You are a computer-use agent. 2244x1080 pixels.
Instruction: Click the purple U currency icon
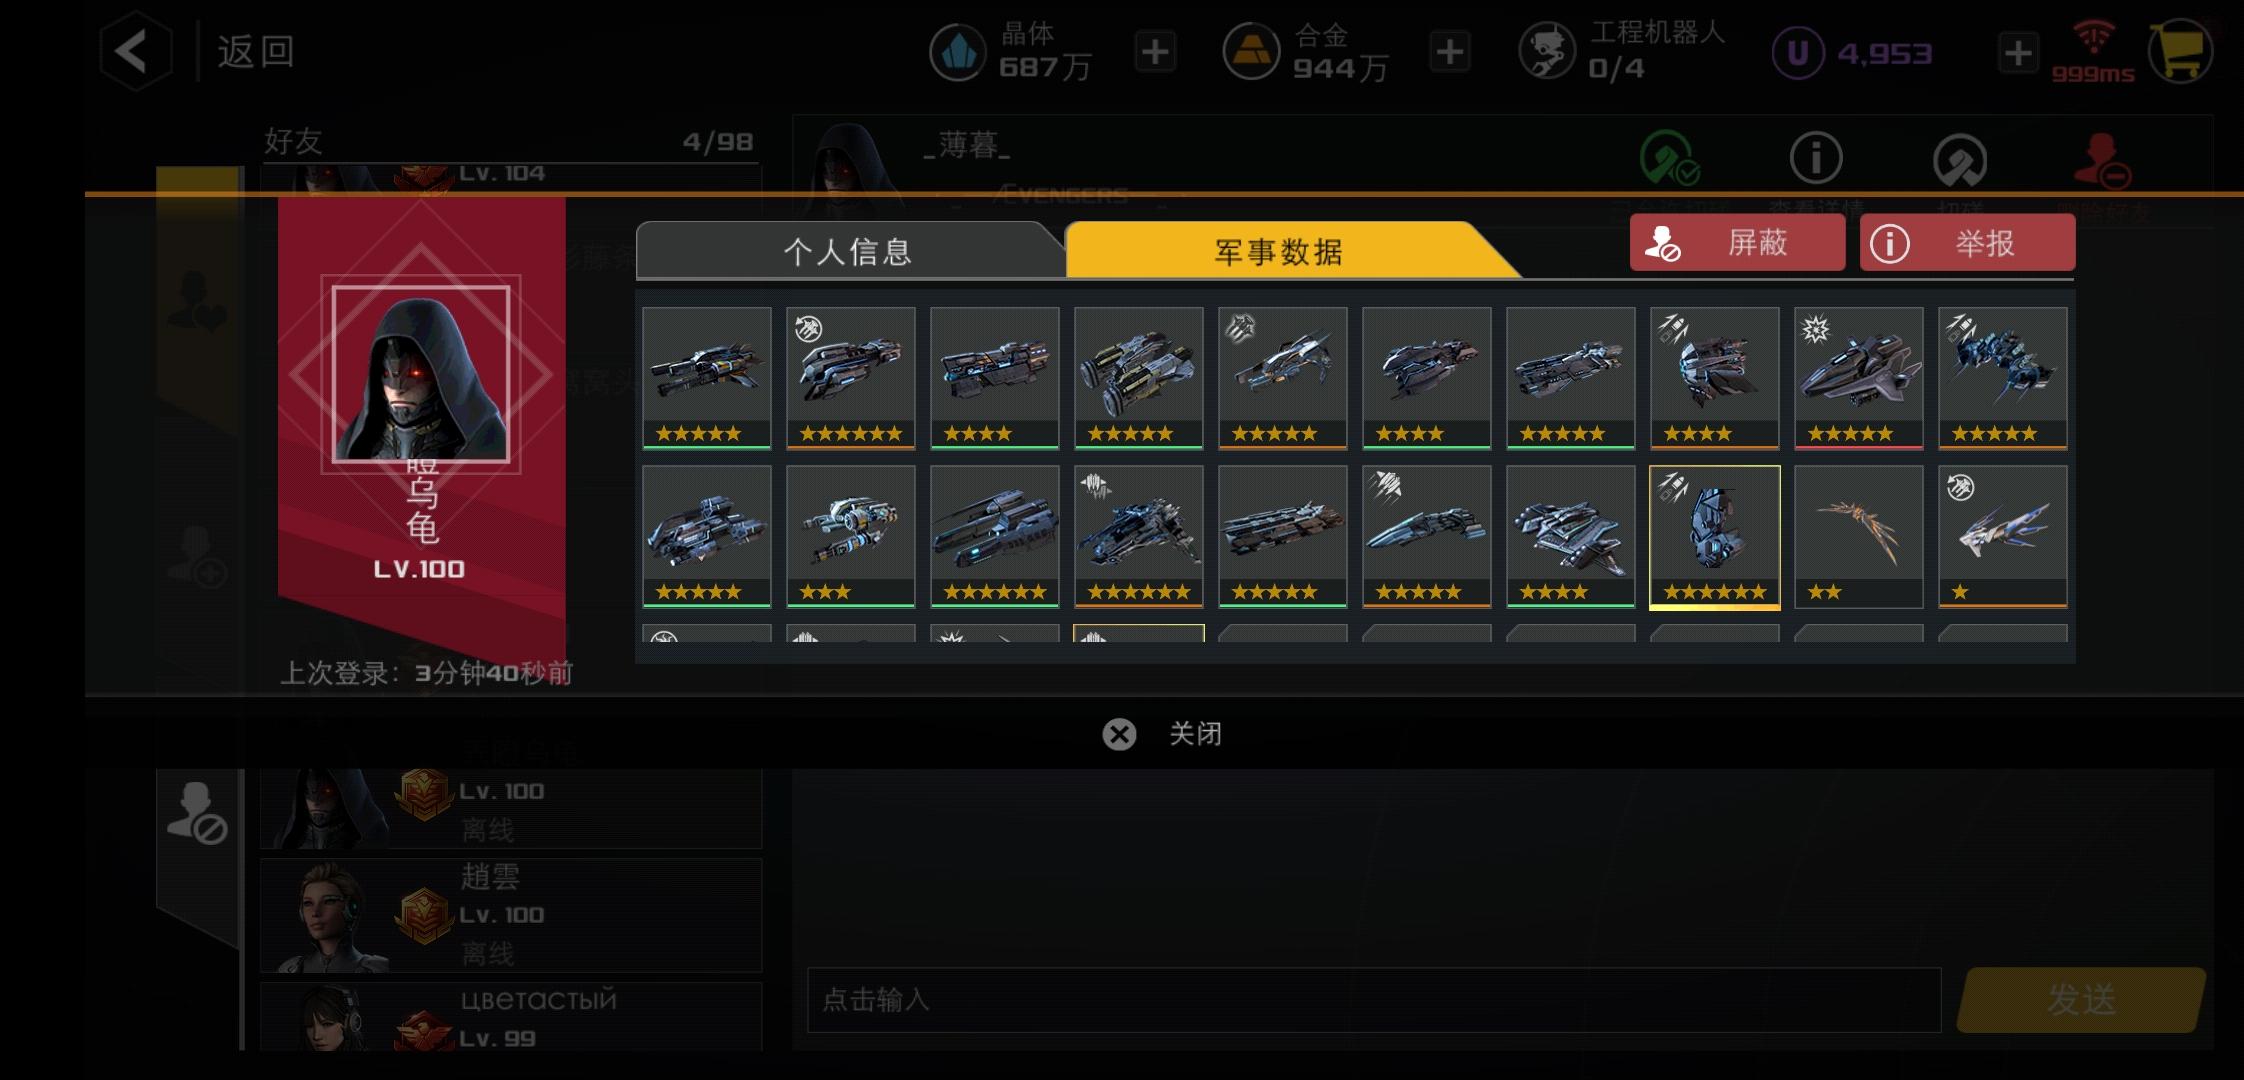click(1798, 52)
